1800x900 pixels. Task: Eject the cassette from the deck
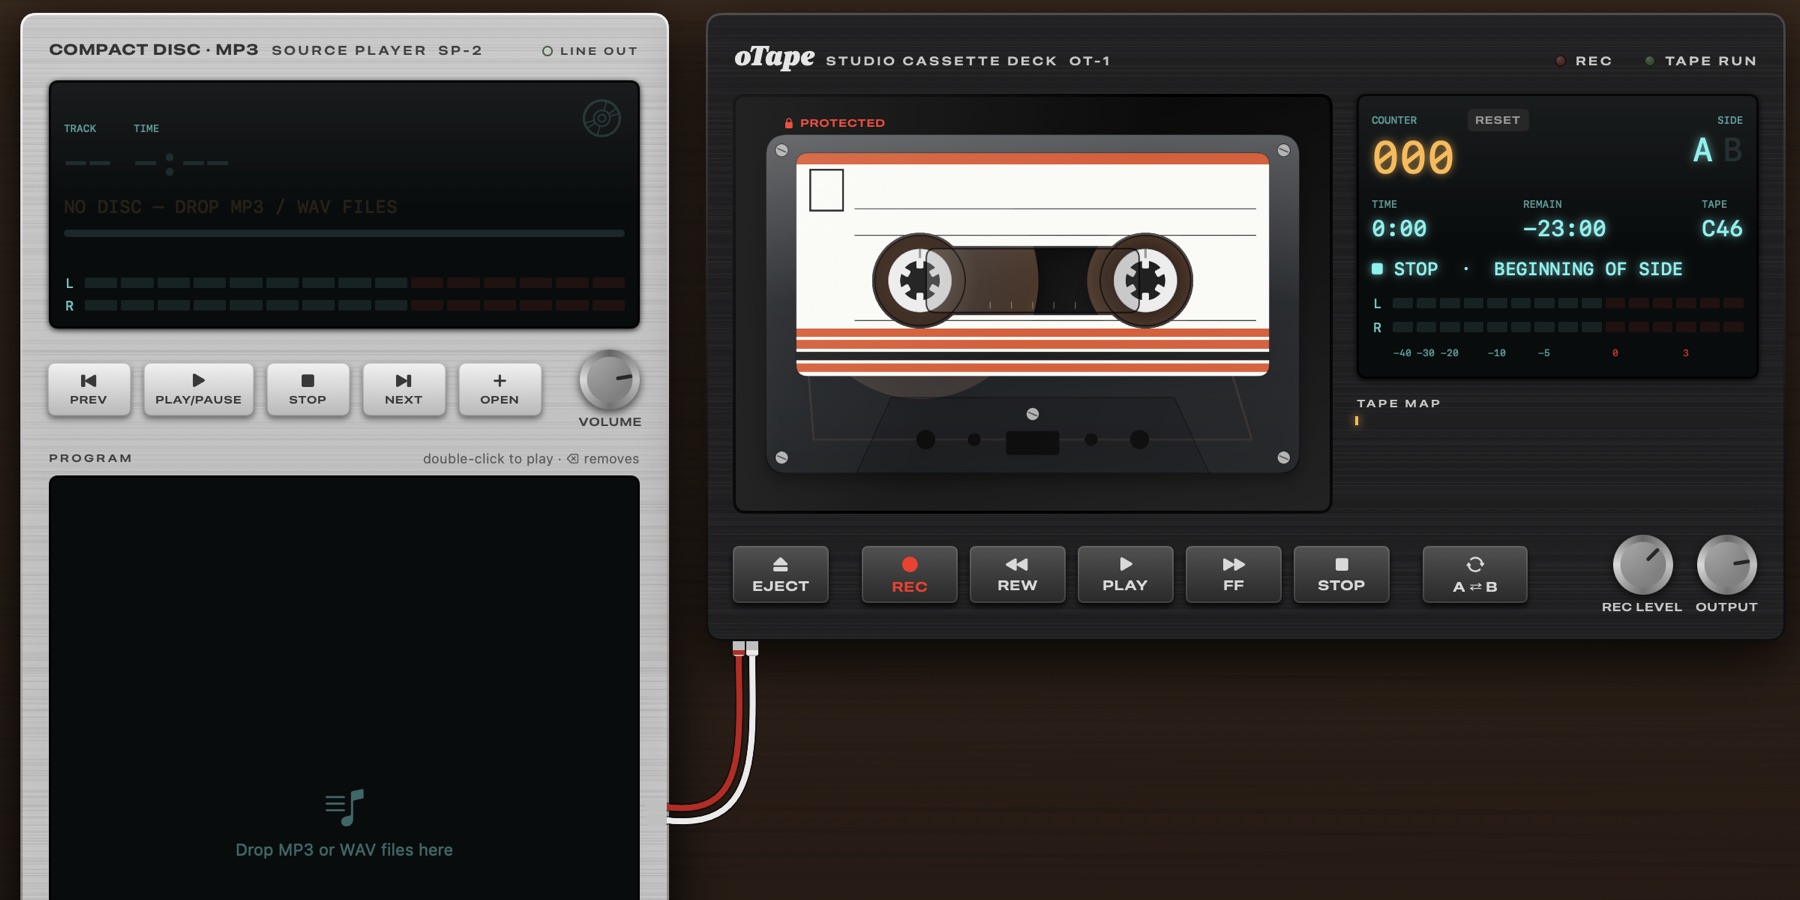(x=780, y=575)
